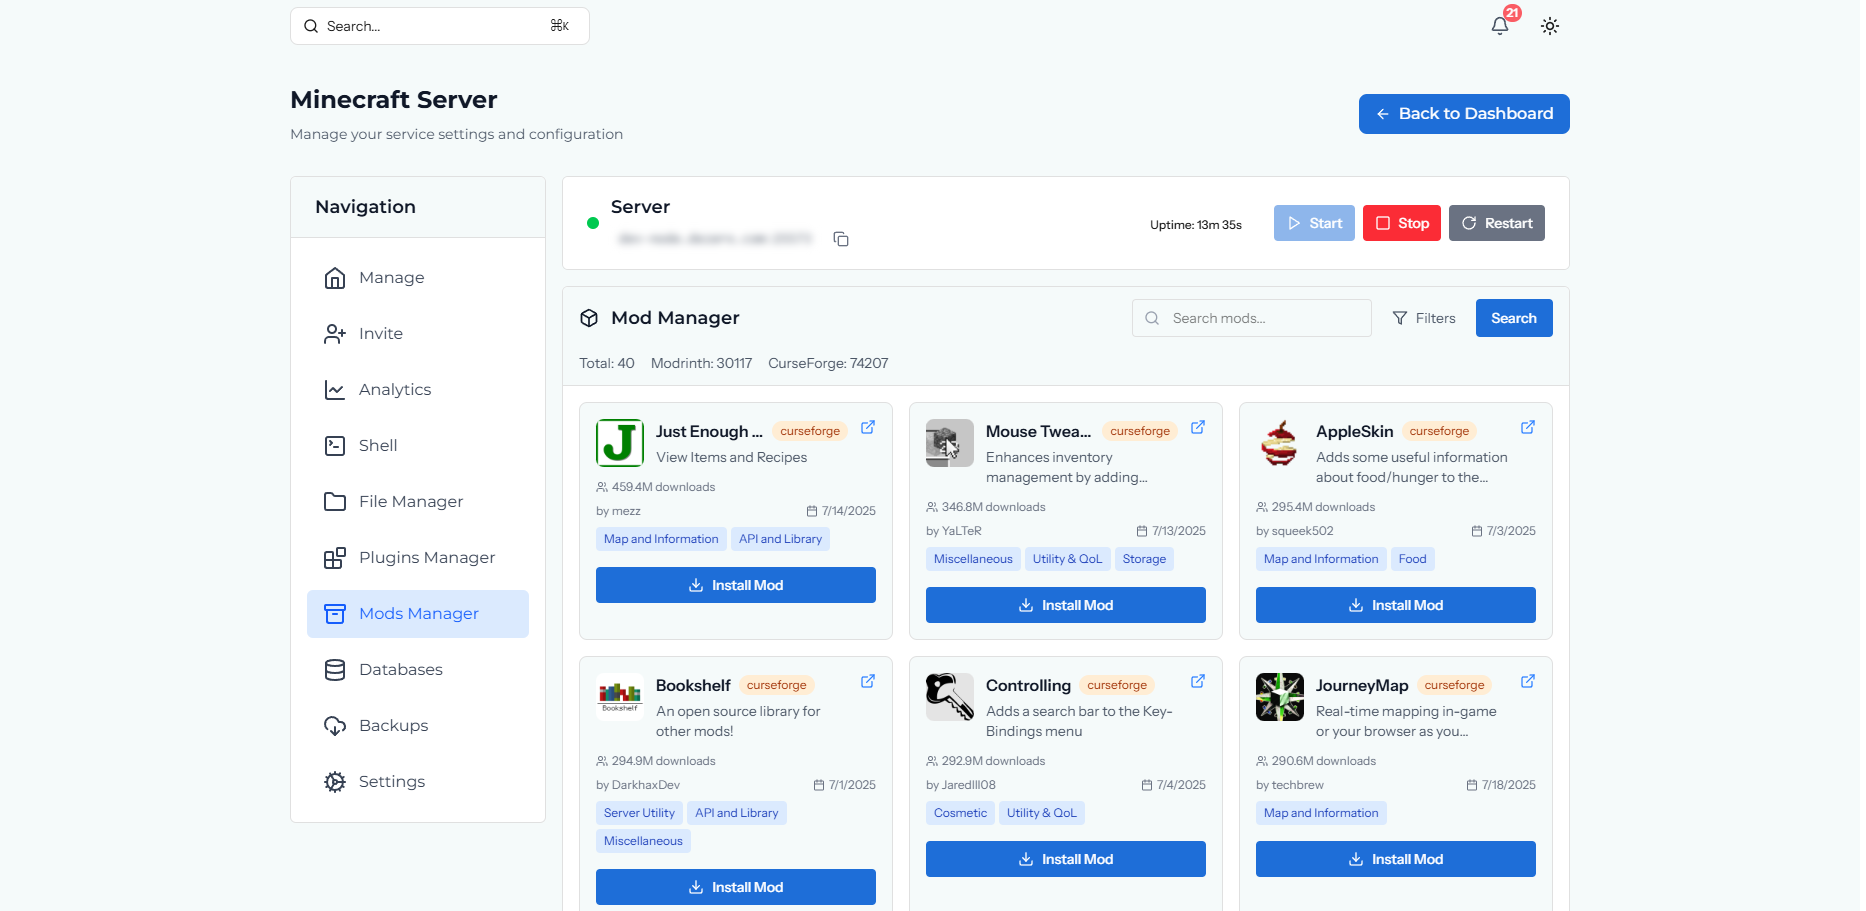1866x911 pixels.
Task: Click Server Utility tag on Bookshelf
Action: click(x=639, y=813)
